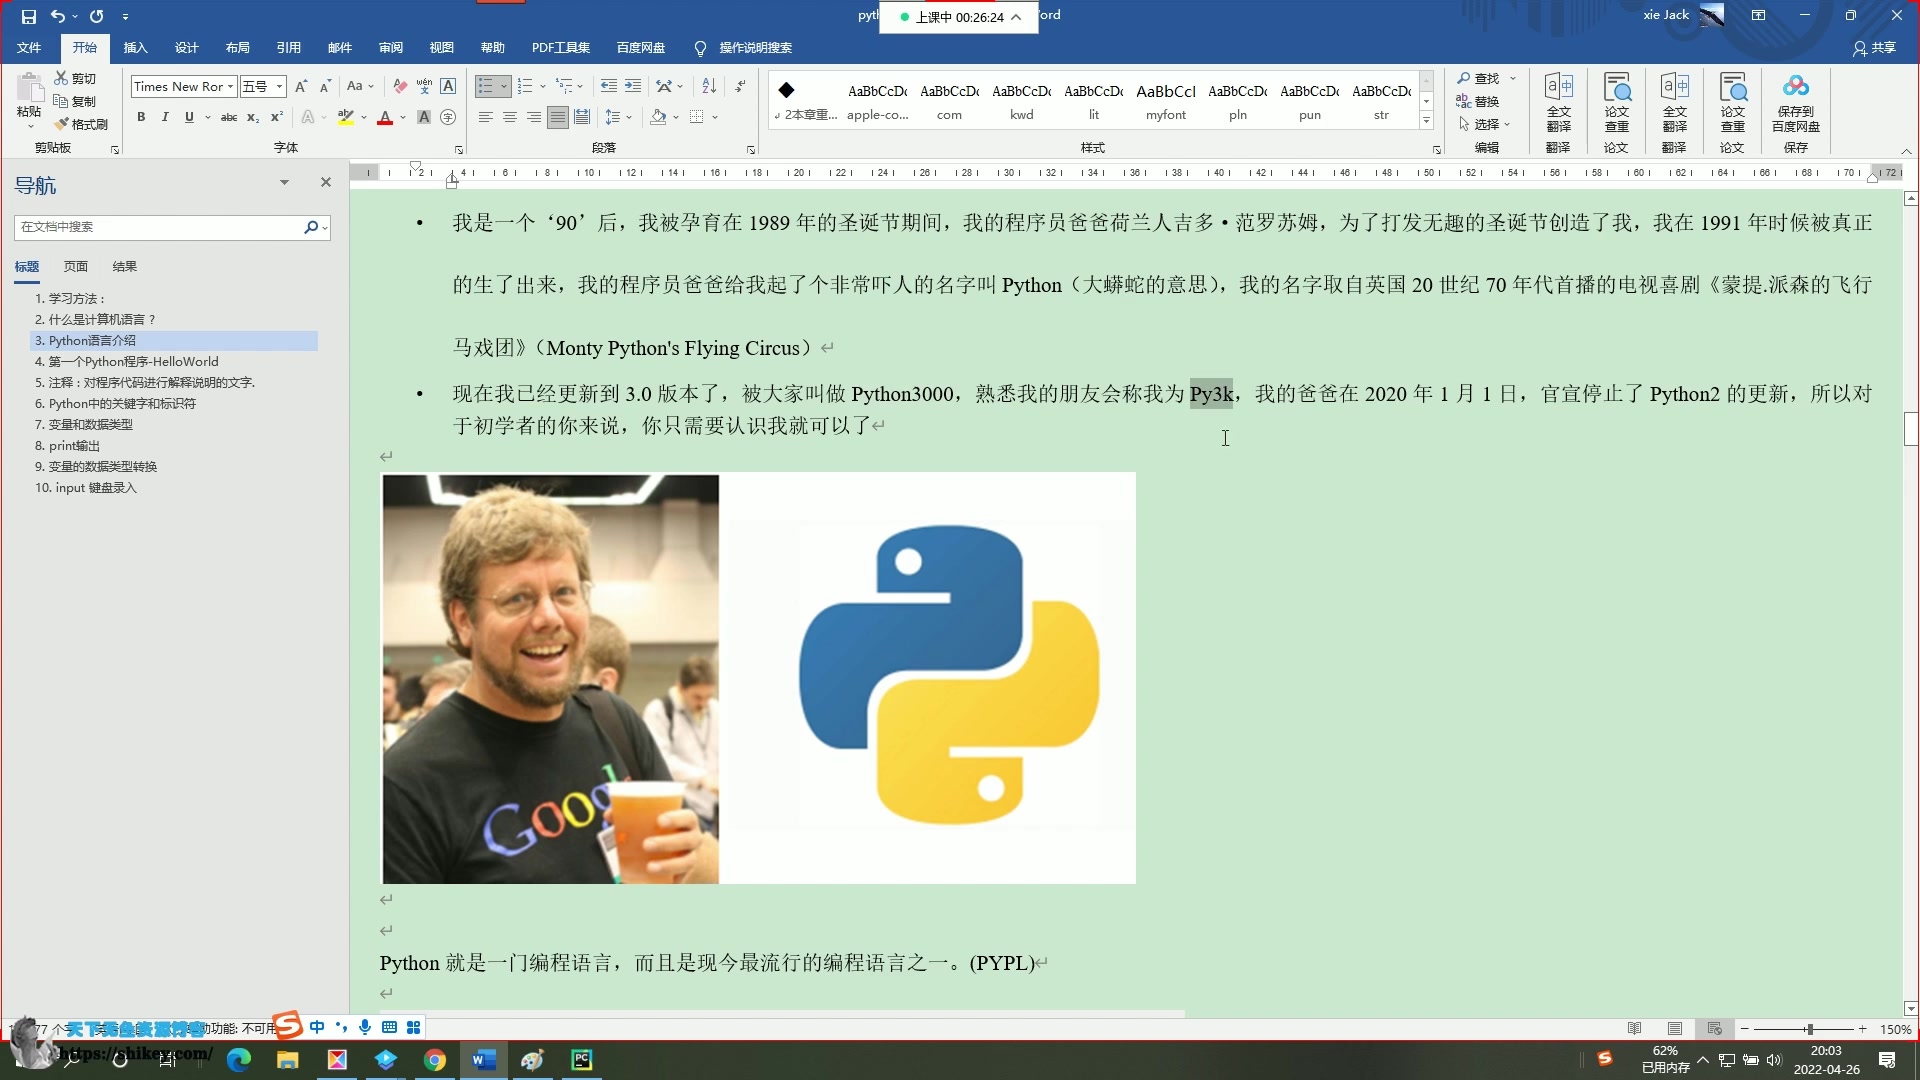Open the font size 五号 dropdown
The width and height of the screenshot is (1920, 1080).
(x=279, y=87)
